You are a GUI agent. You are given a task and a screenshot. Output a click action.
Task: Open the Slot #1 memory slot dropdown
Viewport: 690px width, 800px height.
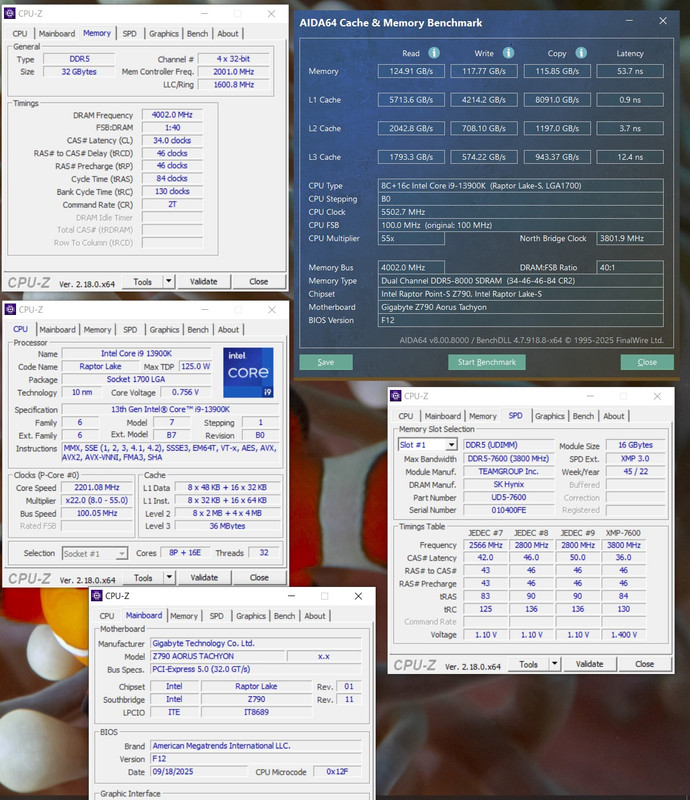click(x=451, y=445)
